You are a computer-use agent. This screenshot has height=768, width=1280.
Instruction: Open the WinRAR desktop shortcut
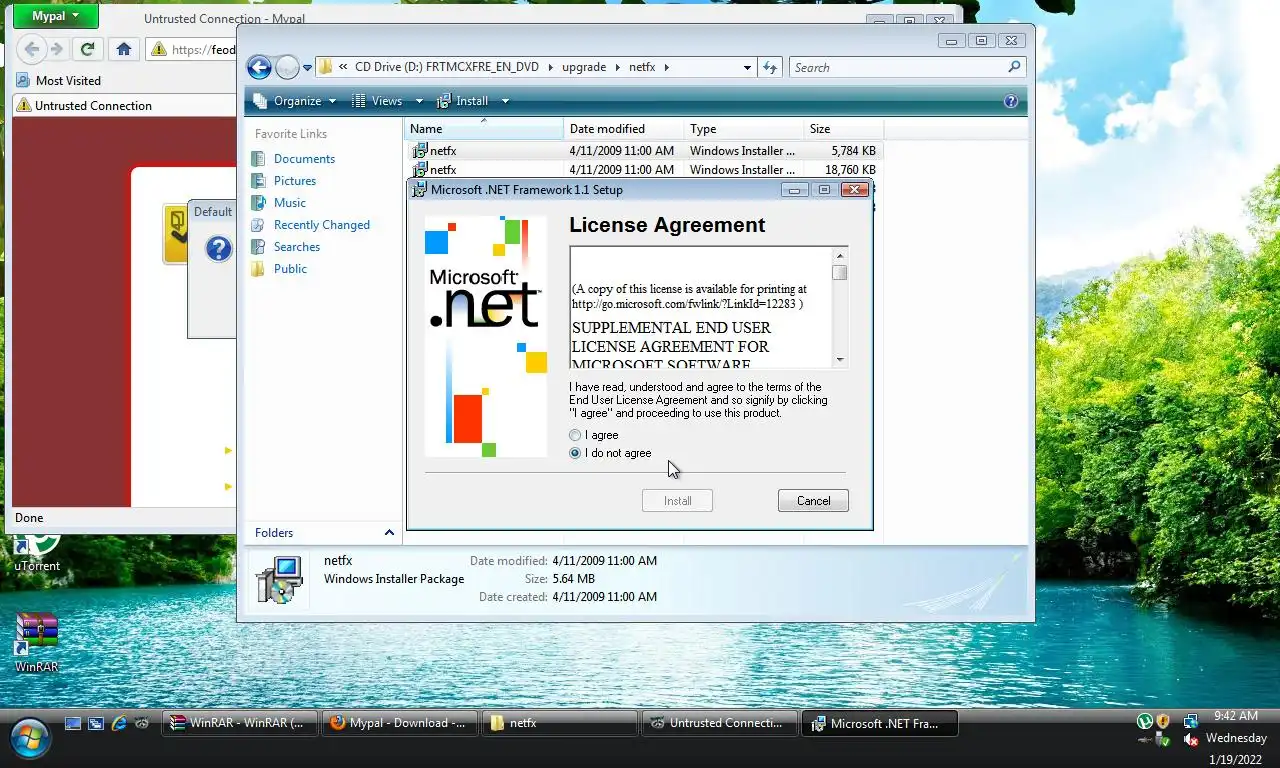37,642
